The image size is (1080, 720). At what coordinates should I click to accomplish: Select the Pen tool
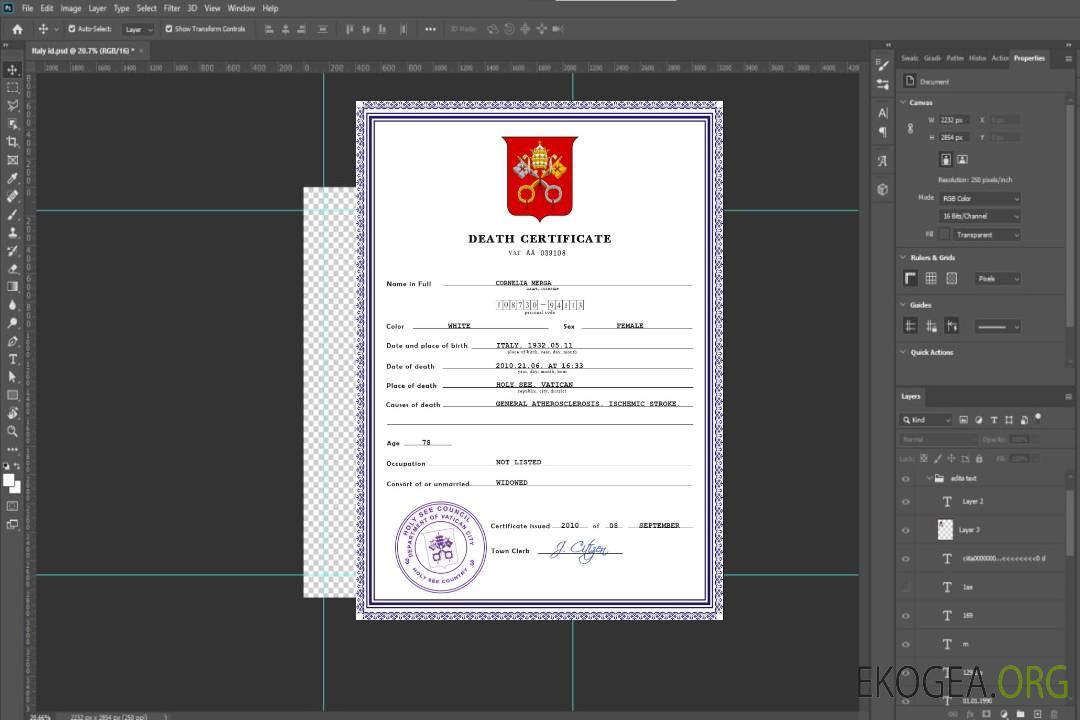coord(12,341)
